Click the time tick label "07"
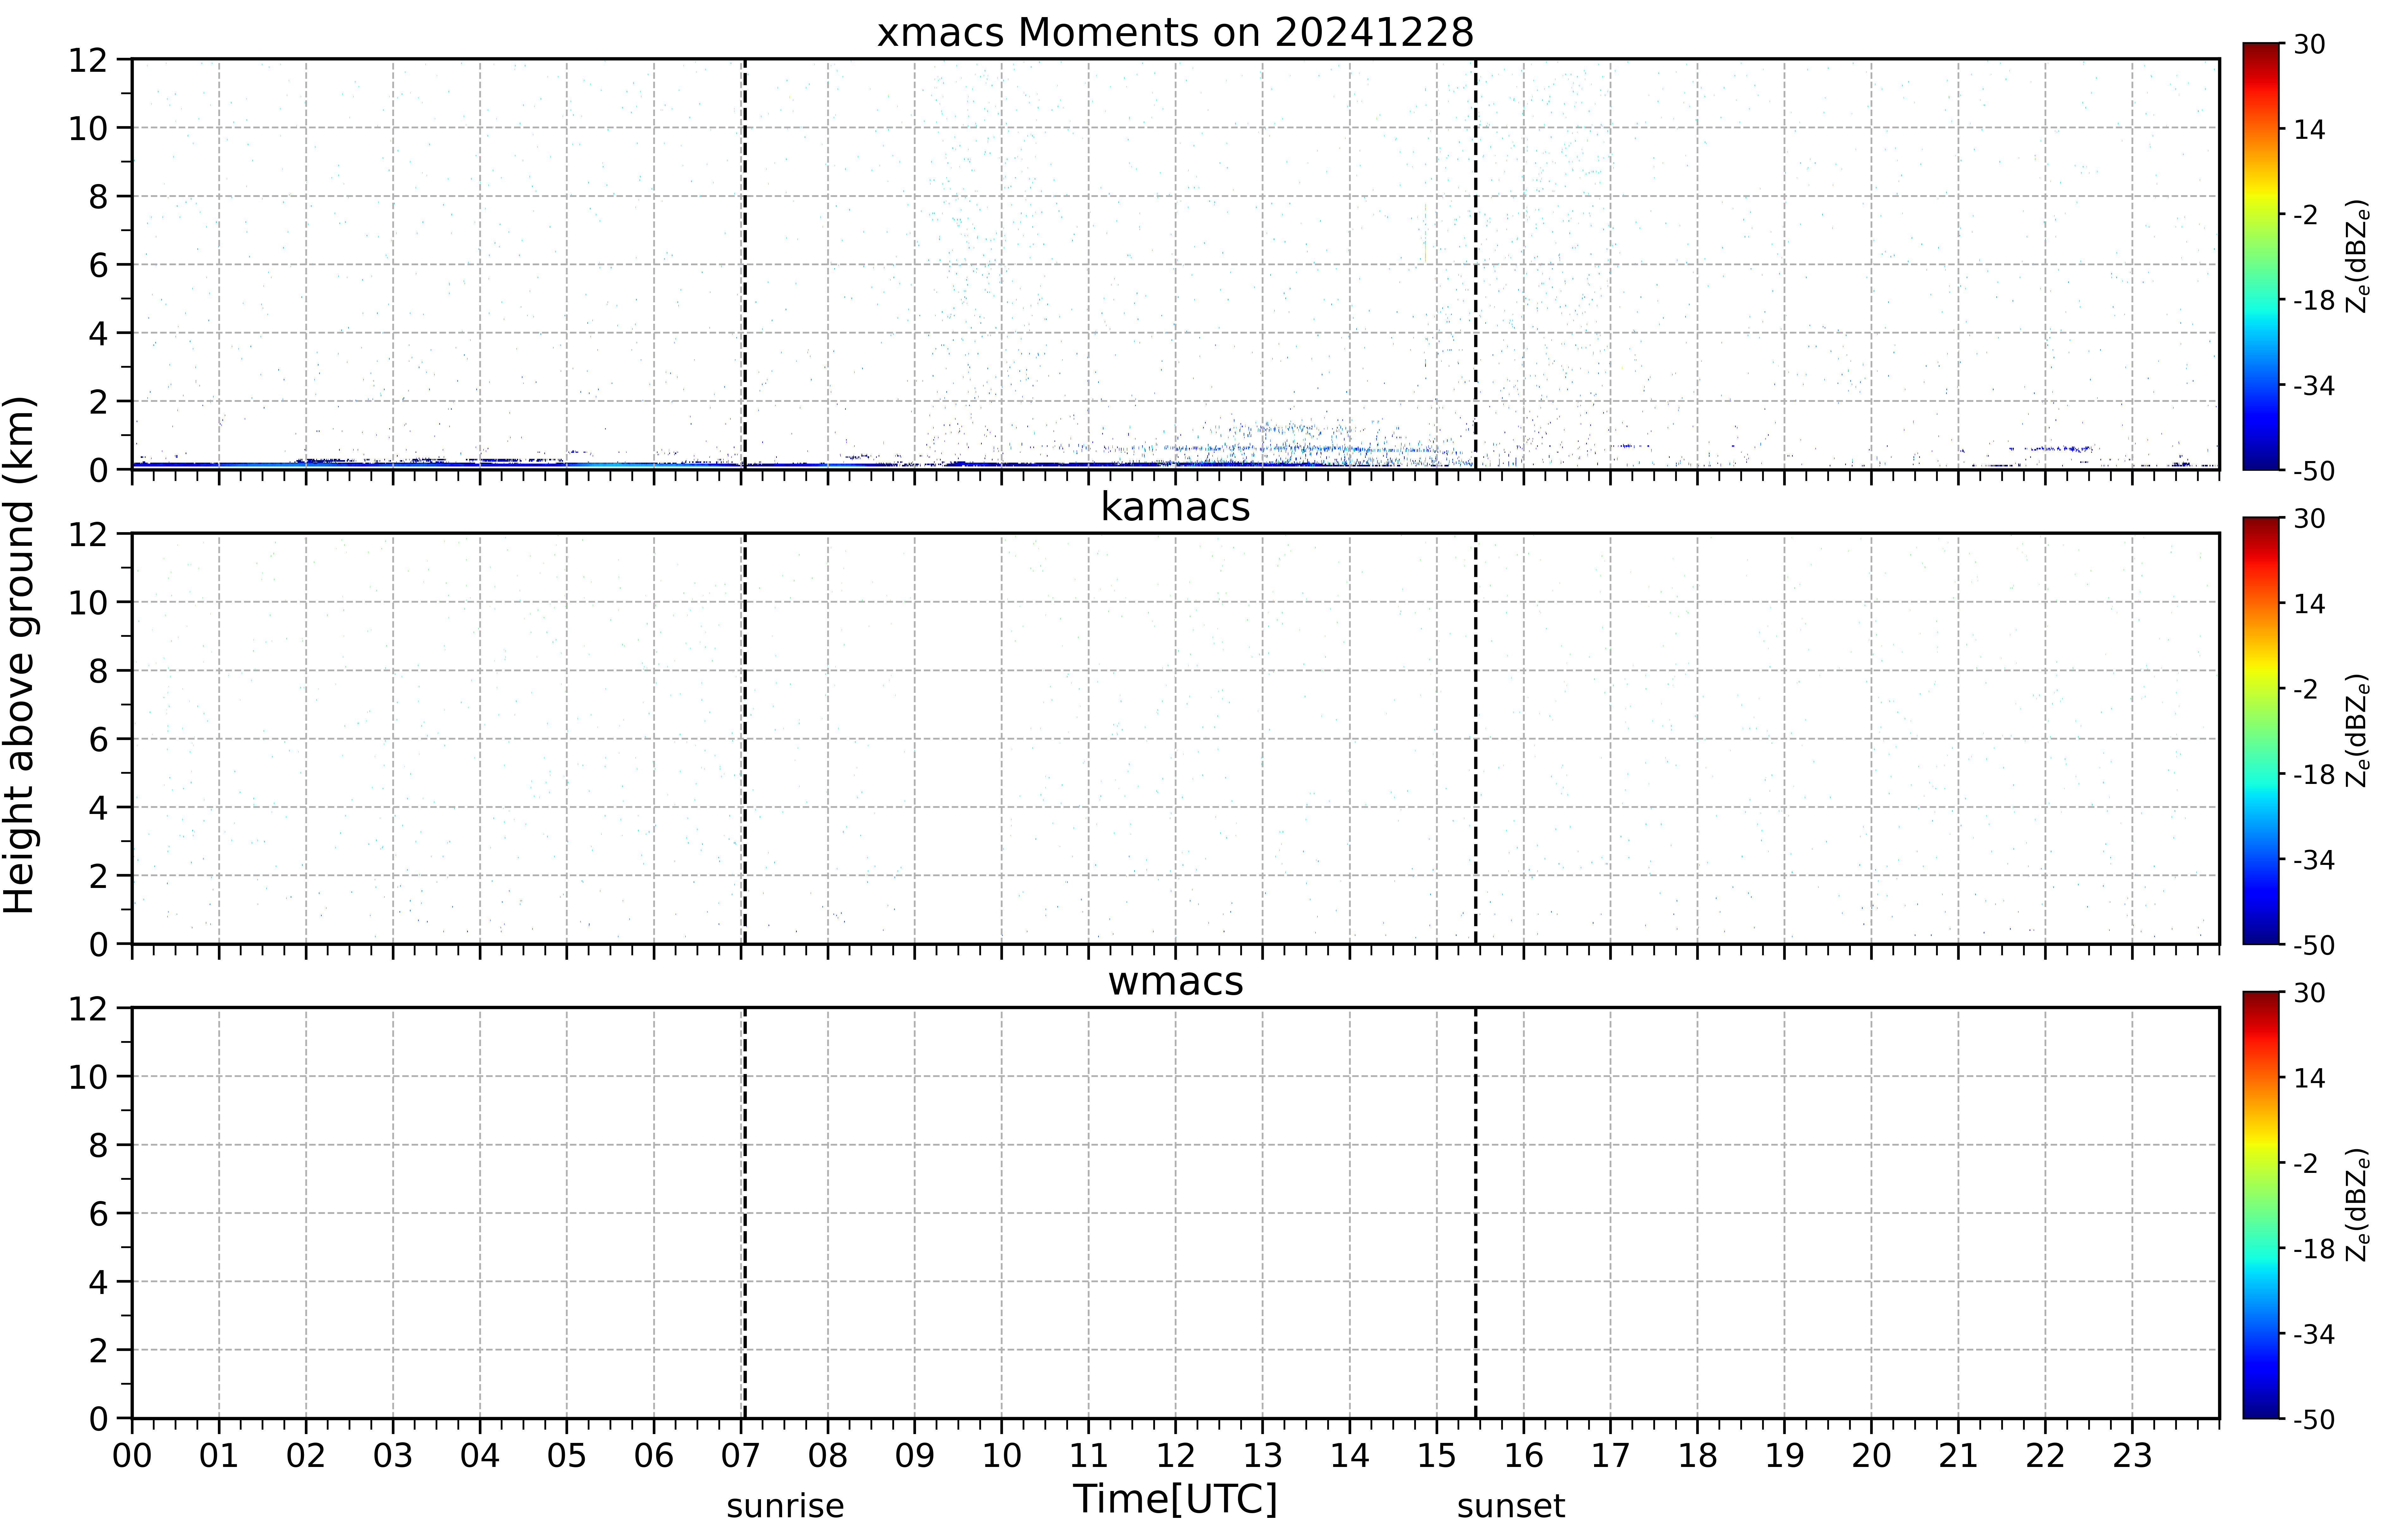Image resolution: width=2387 pixels, height=1540 pixels. (x=741, y=1456)
